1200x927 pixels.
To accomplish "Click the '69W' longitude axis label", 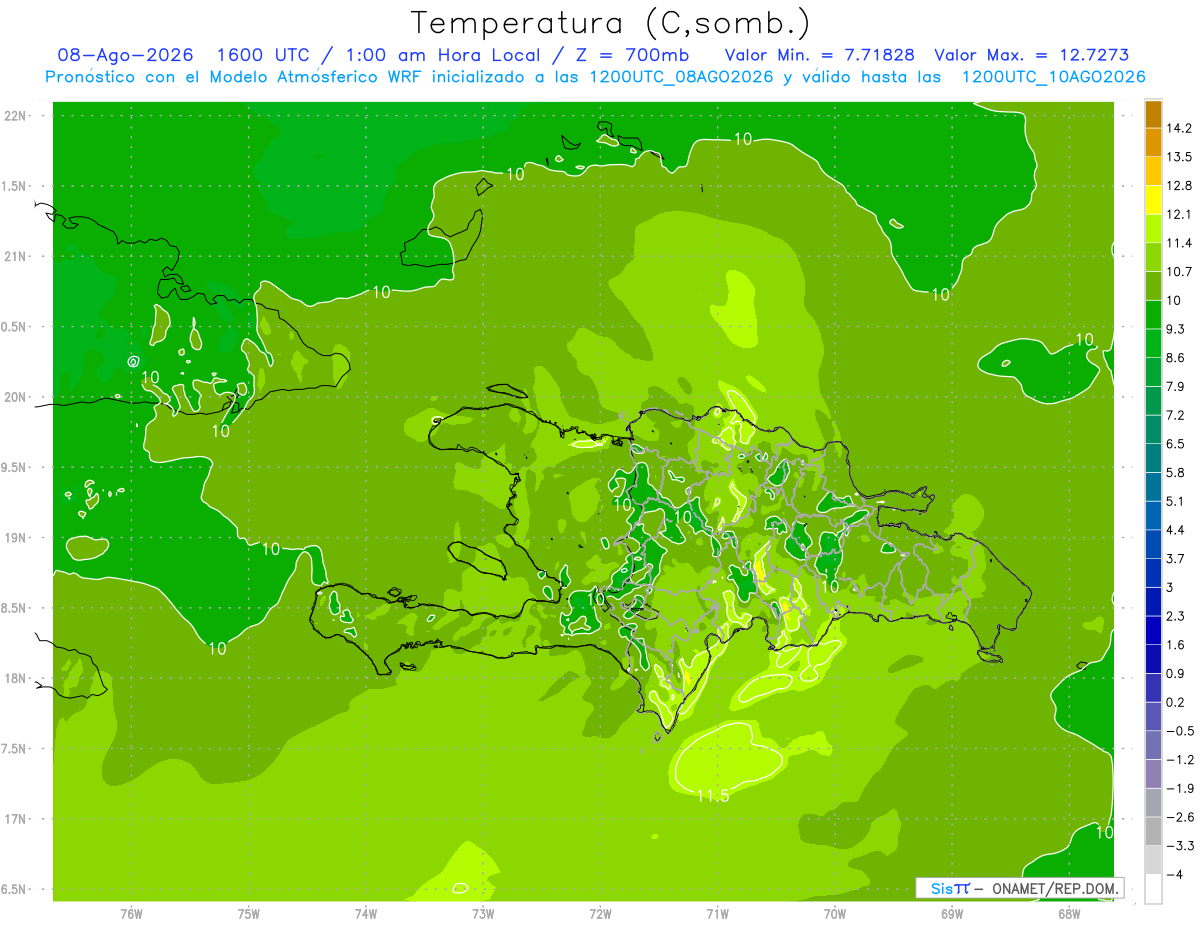I will click(951, 913).
